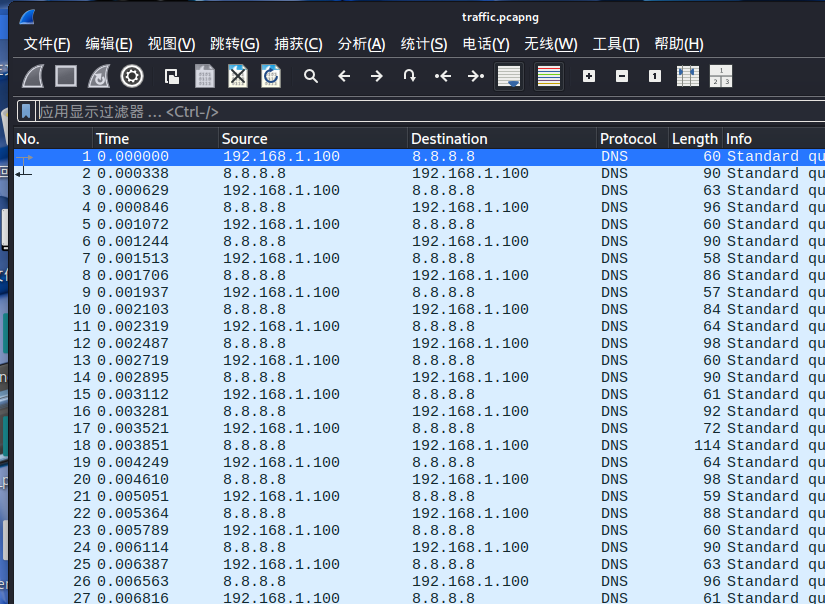Zoom in packet list text

tap(589, 76)
